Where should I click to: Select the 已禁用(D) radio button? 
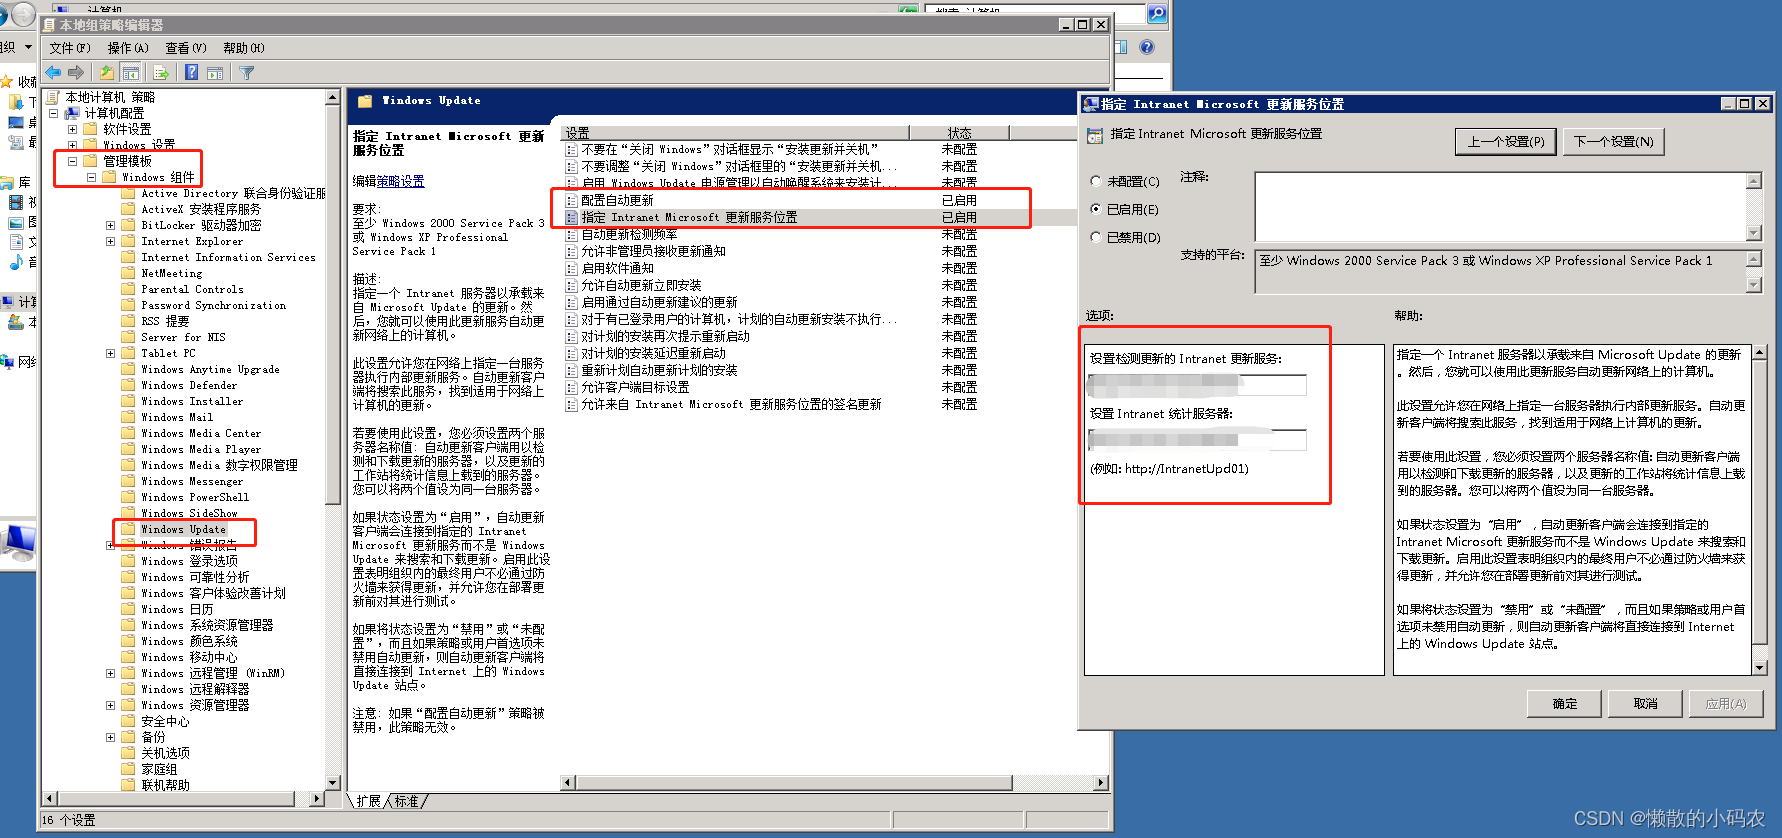point(1096,238)
